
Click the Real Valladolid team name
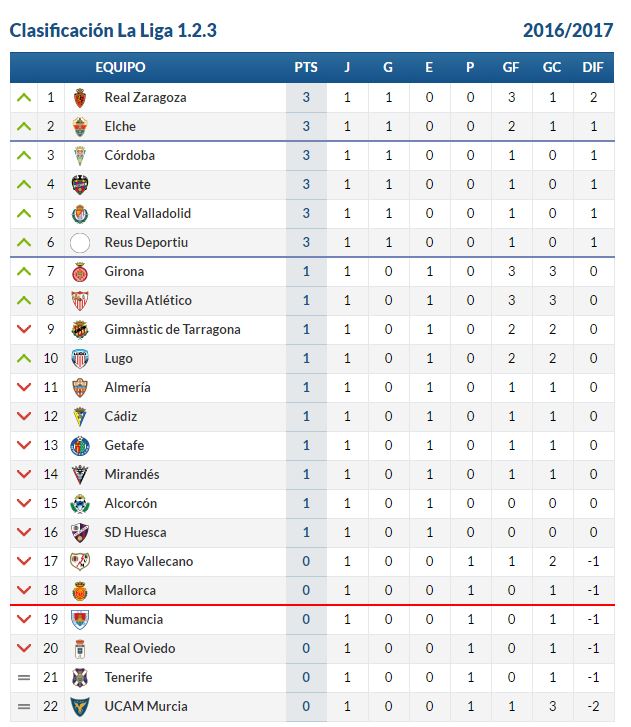148,213
